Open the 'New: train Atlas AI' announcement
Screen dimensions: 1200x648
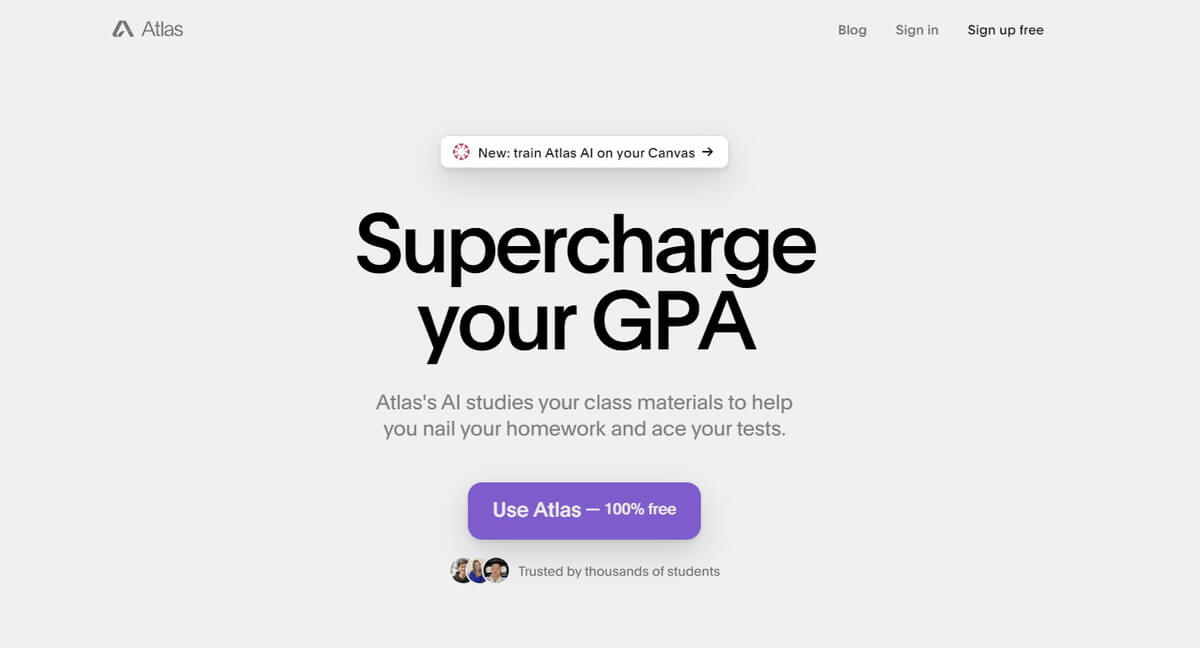coord(586,153)
